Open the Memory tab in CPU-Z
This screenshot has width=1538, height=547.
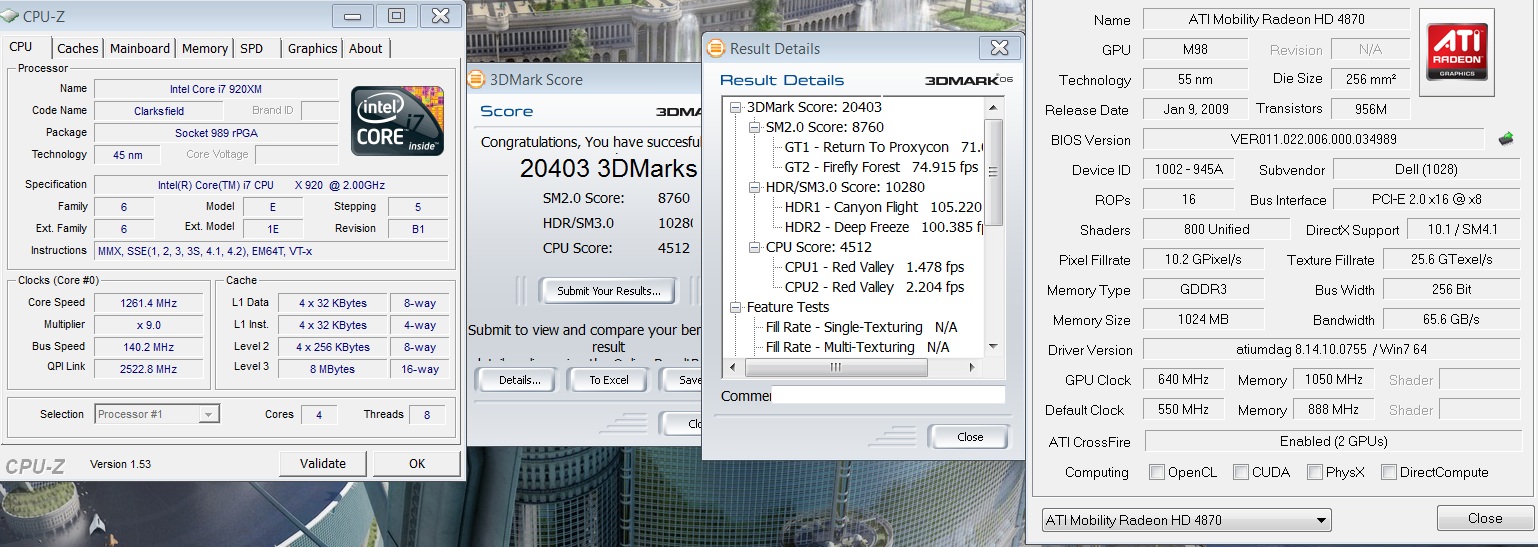[x=205, y=48]
